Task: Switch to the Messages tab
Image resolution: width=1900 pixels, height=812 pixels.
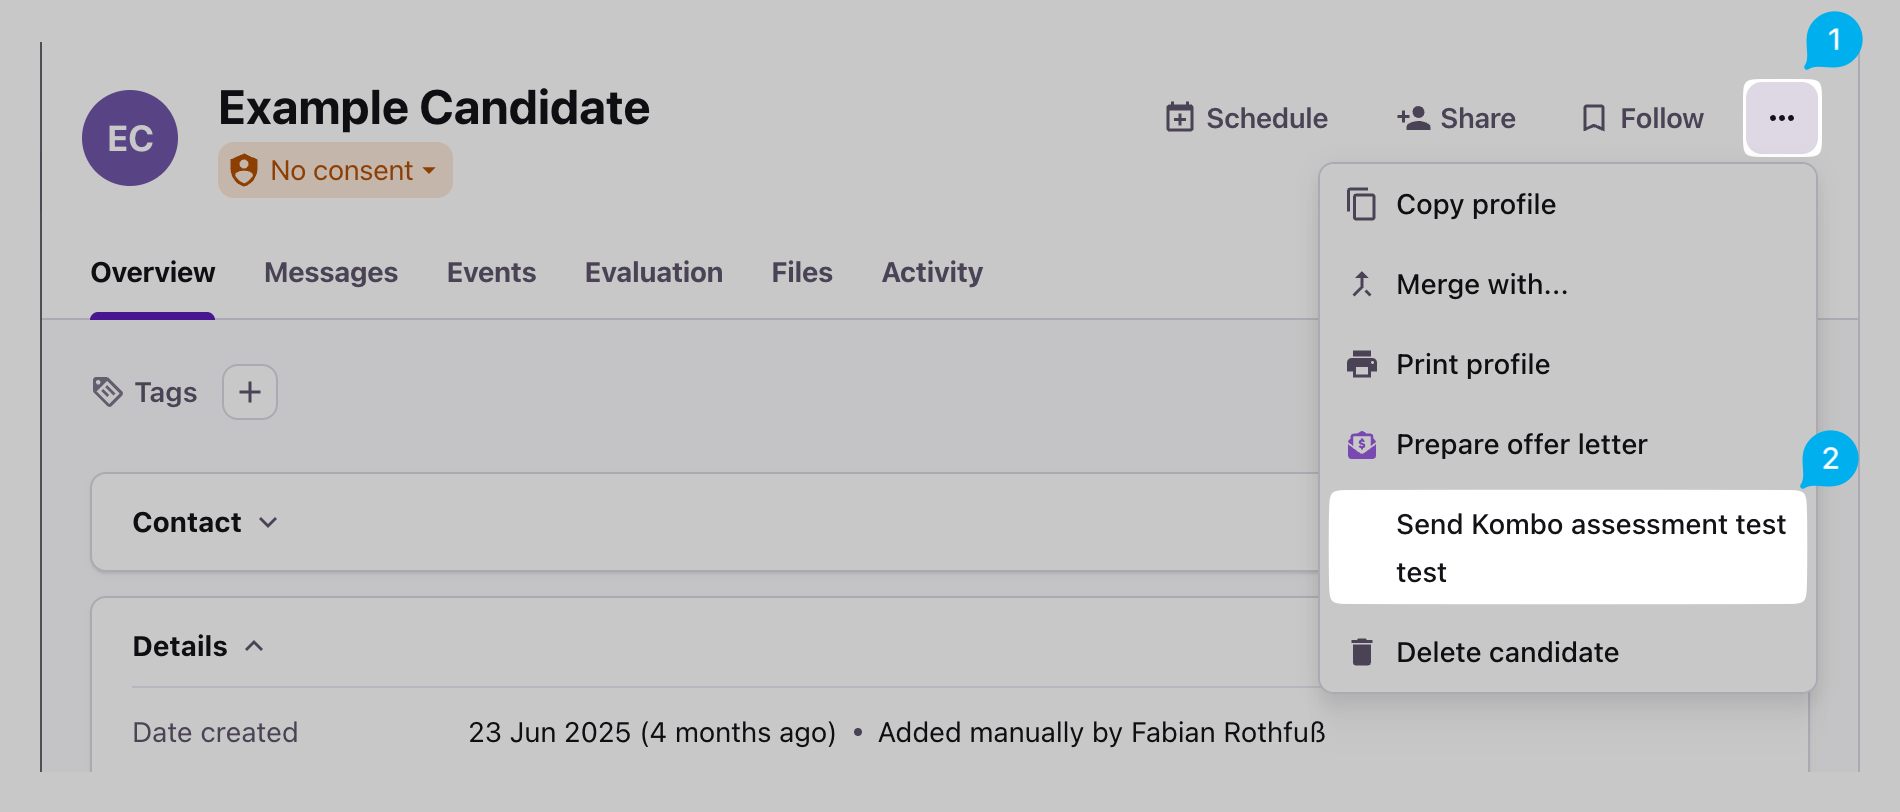Action: tap(331, 272)
